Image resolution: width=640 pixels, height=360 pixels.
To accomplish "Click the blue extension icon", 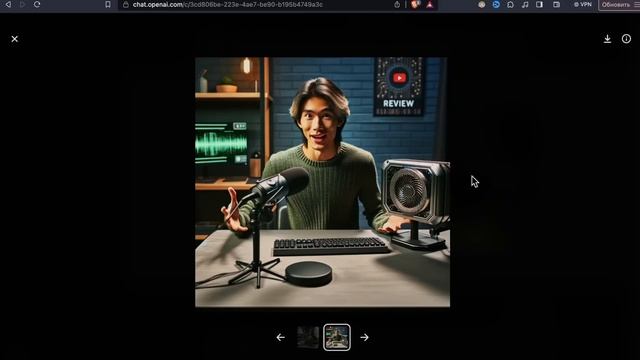I will tap(496, 4).
